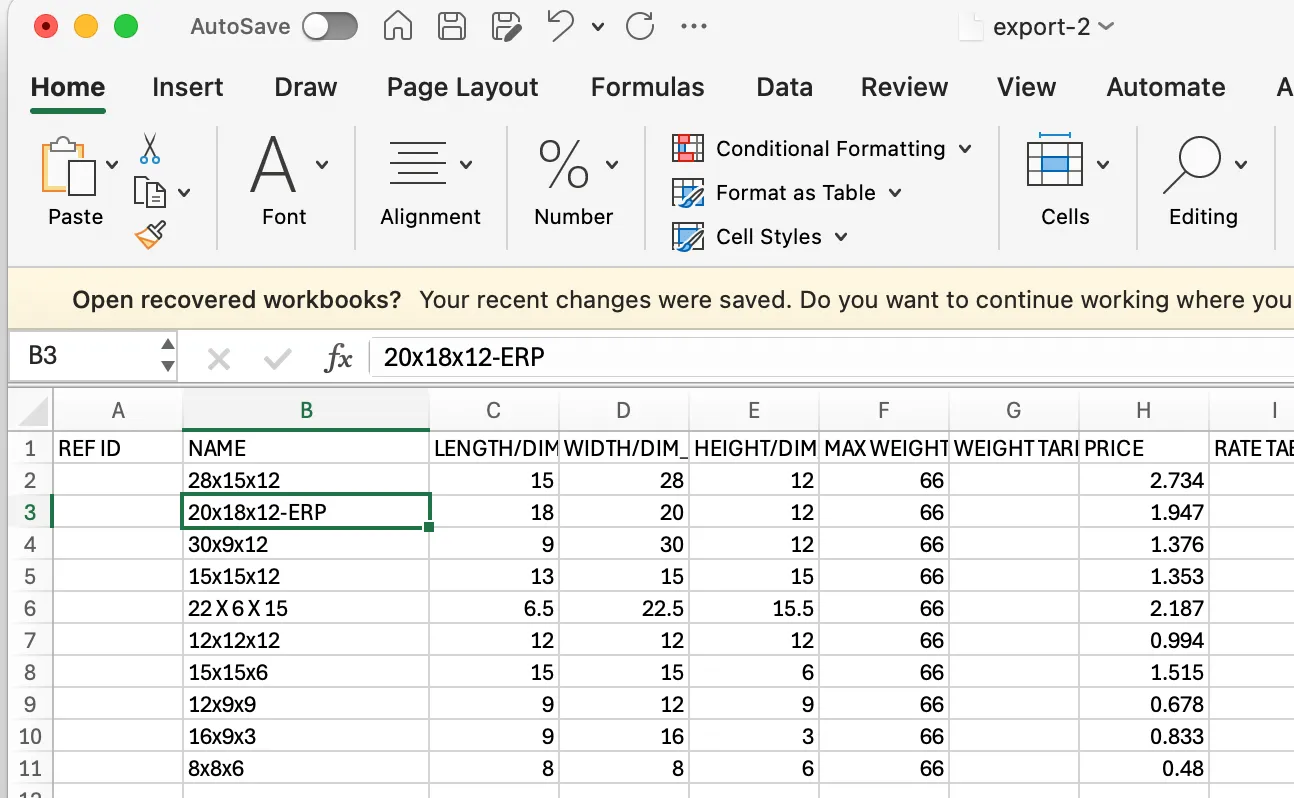
Task: Open the Font group
Action: click(x=284, y=181)
